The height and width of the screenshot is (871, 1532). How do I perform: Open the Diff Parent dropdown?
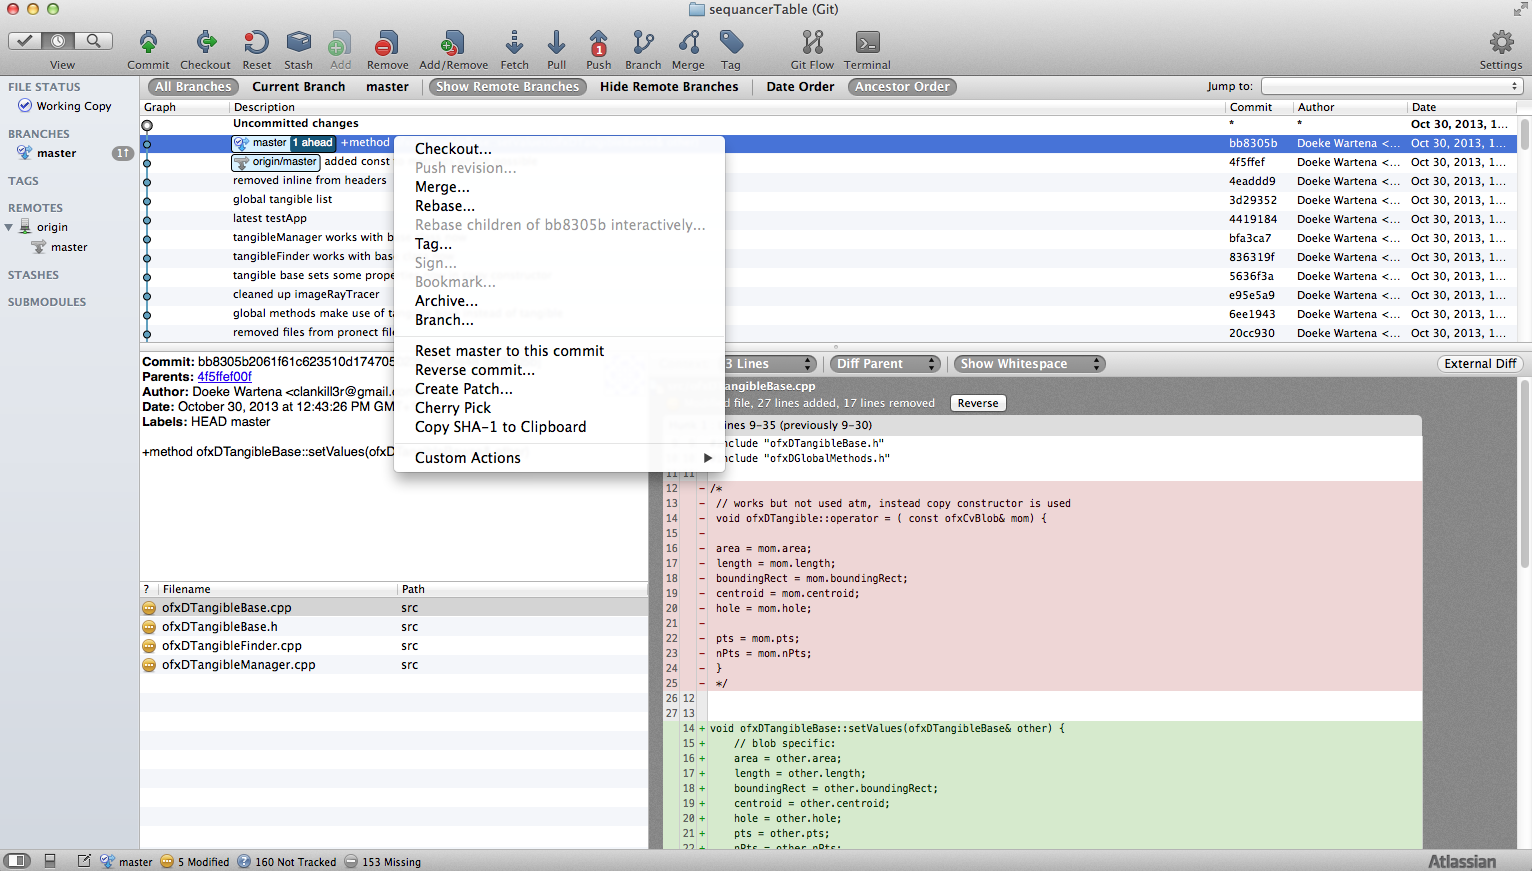pyautogui.click(x=884, y=363)
